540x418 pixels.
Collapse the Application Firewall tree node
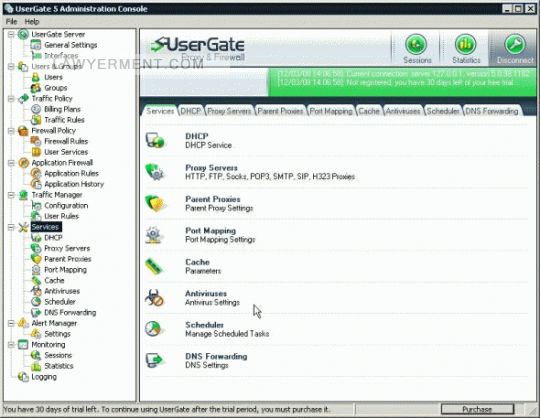click(x=11, y=163)
